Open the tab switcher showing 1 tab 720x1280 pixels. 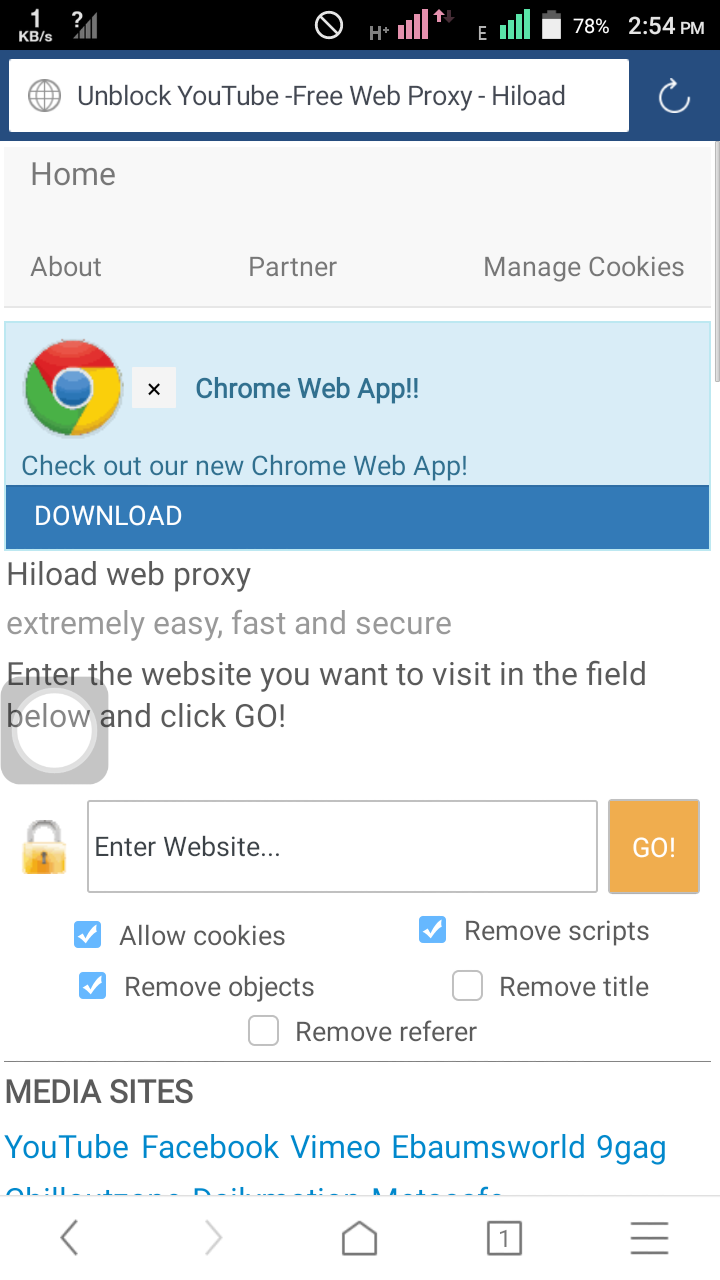[x=504, y=1240]
